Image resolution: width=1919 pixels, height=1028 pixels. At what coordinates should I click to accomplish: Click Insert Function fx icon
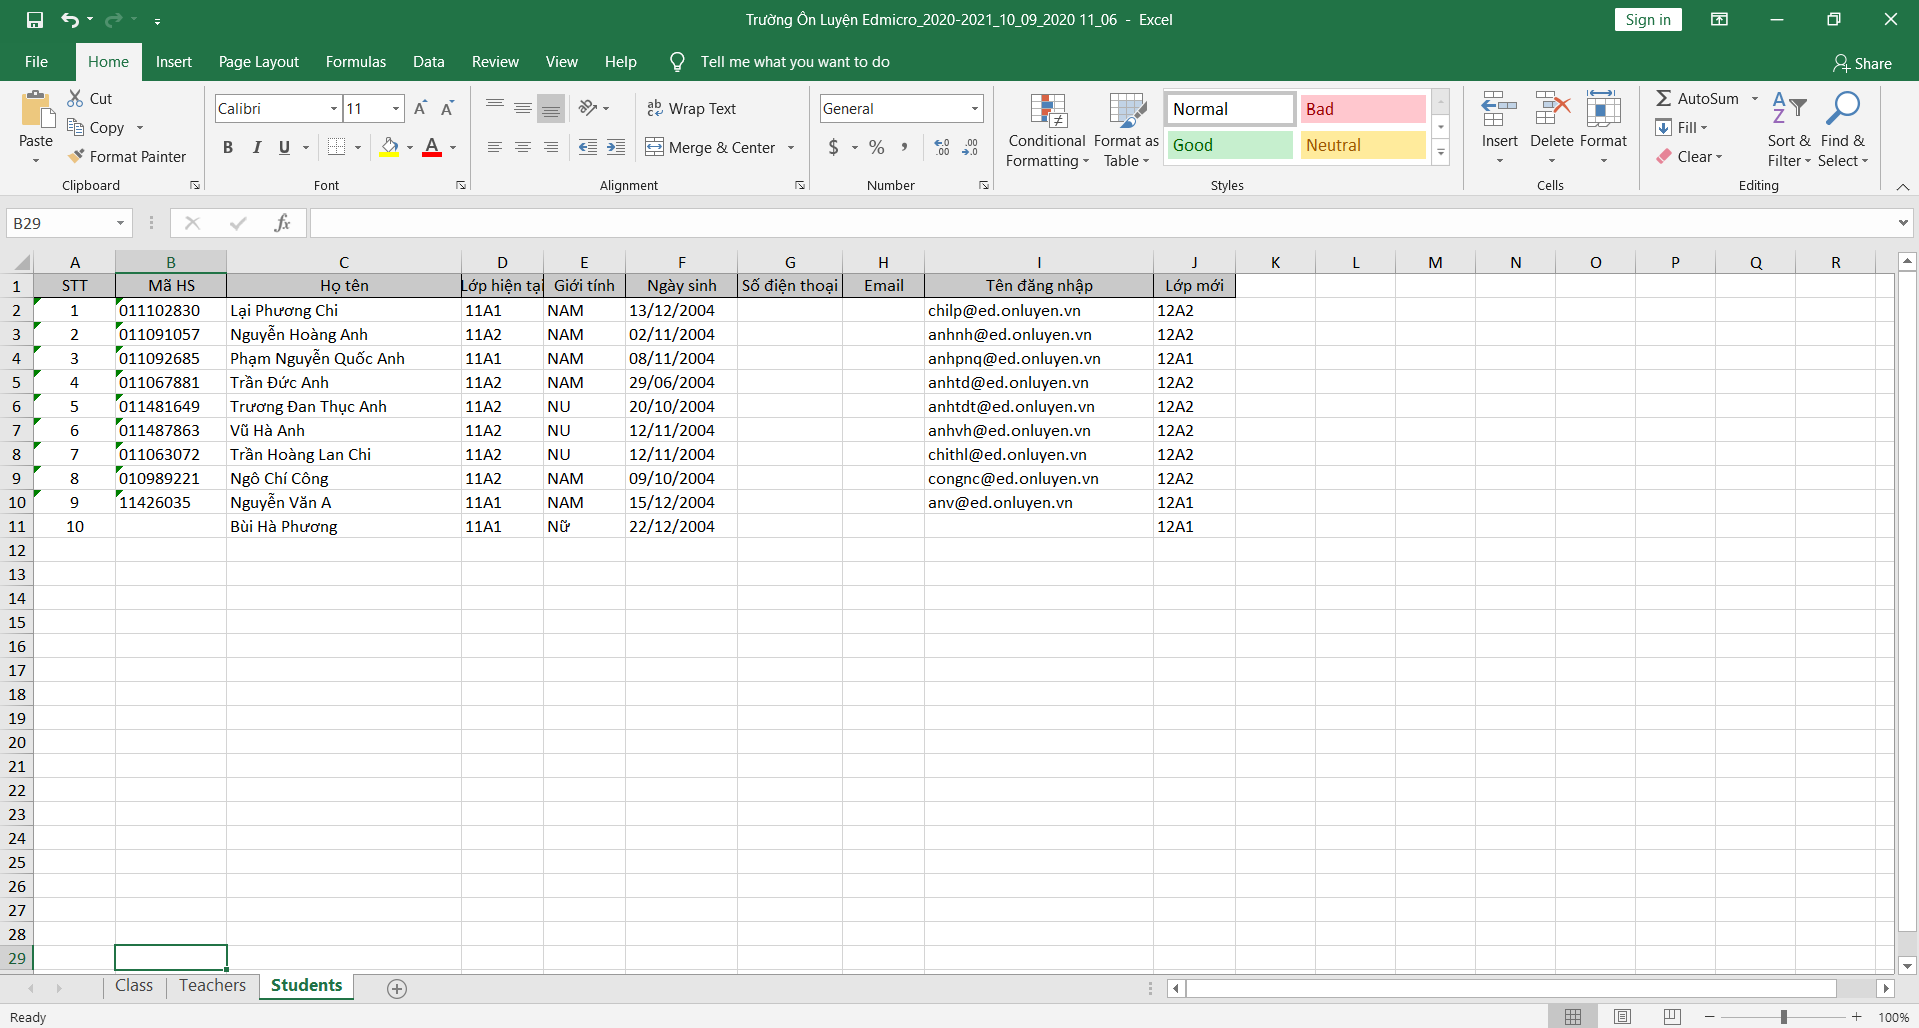tap(282, 223)
